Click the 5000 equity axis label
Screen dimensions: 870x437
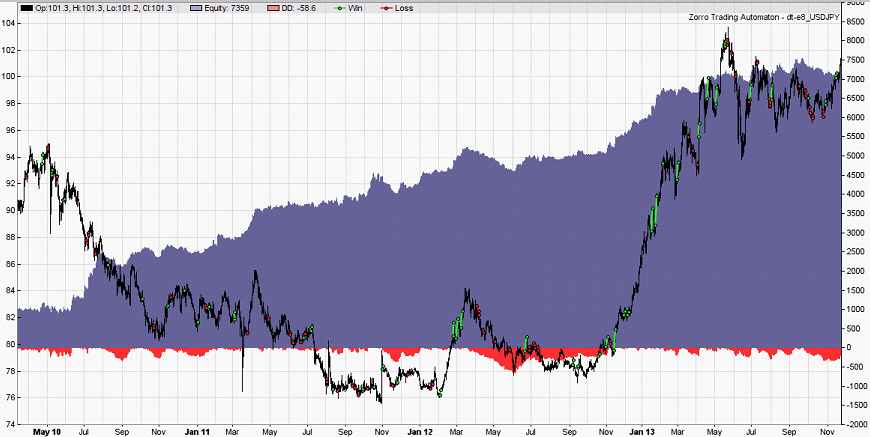(855, 156)
